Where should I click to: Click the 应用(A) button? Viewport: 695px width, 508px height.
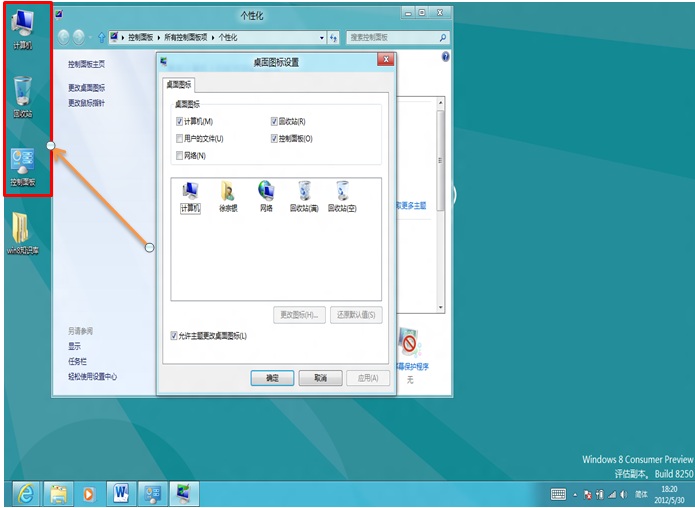tap(368, 378)
